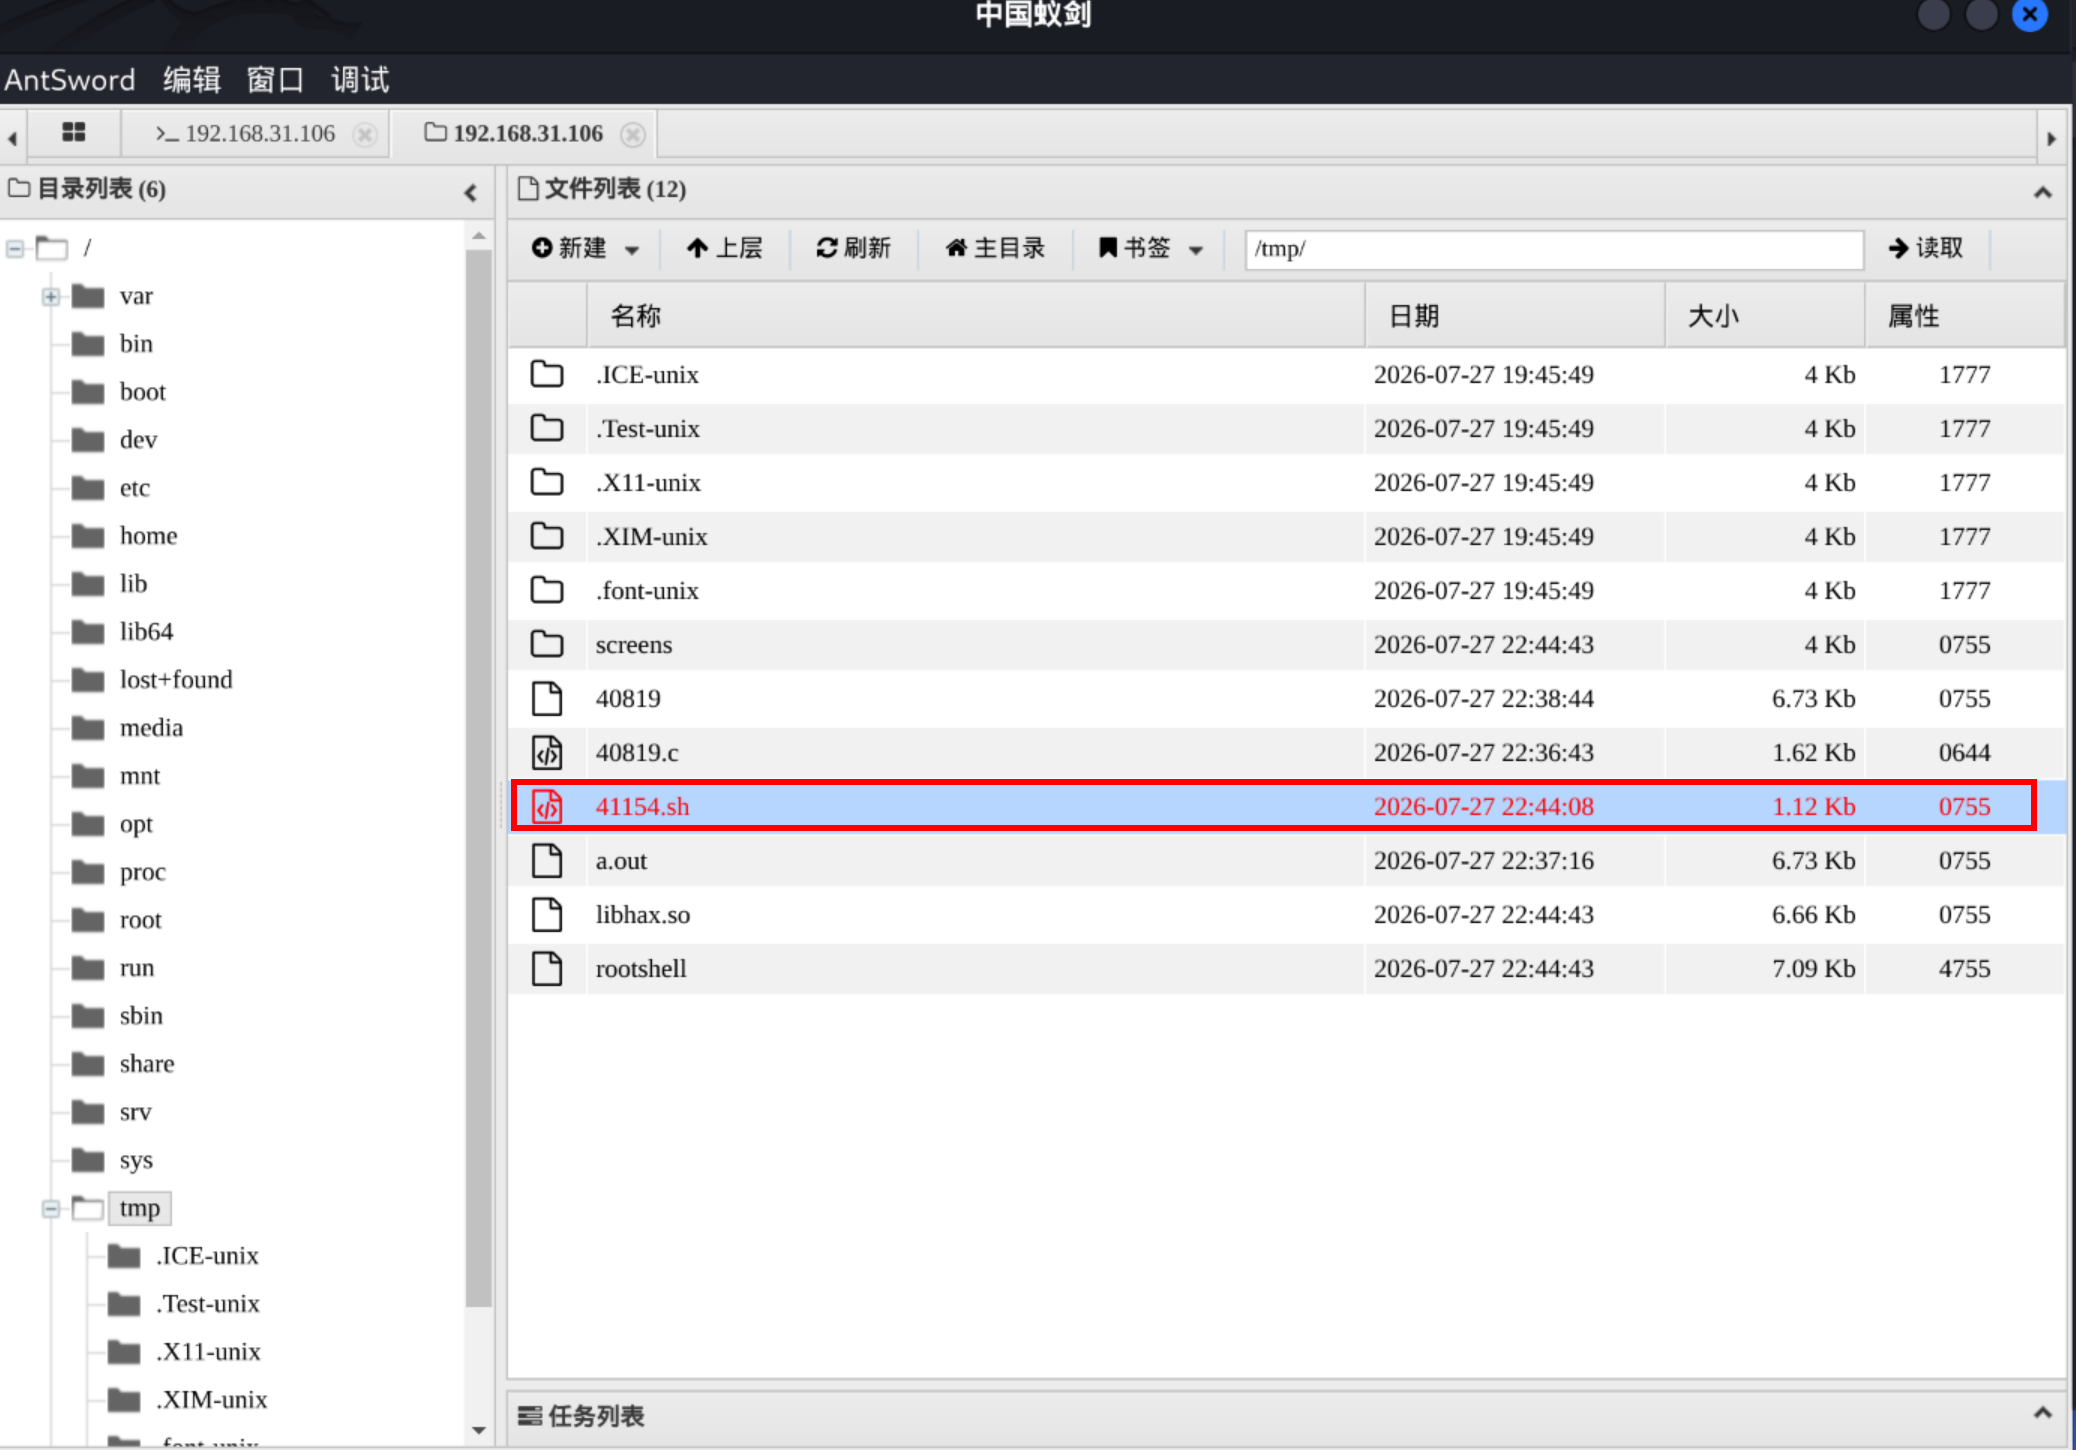2076x1450 pixels.
Task: Click the 任务列表 panel header icon
Action: coord(530,1415)
